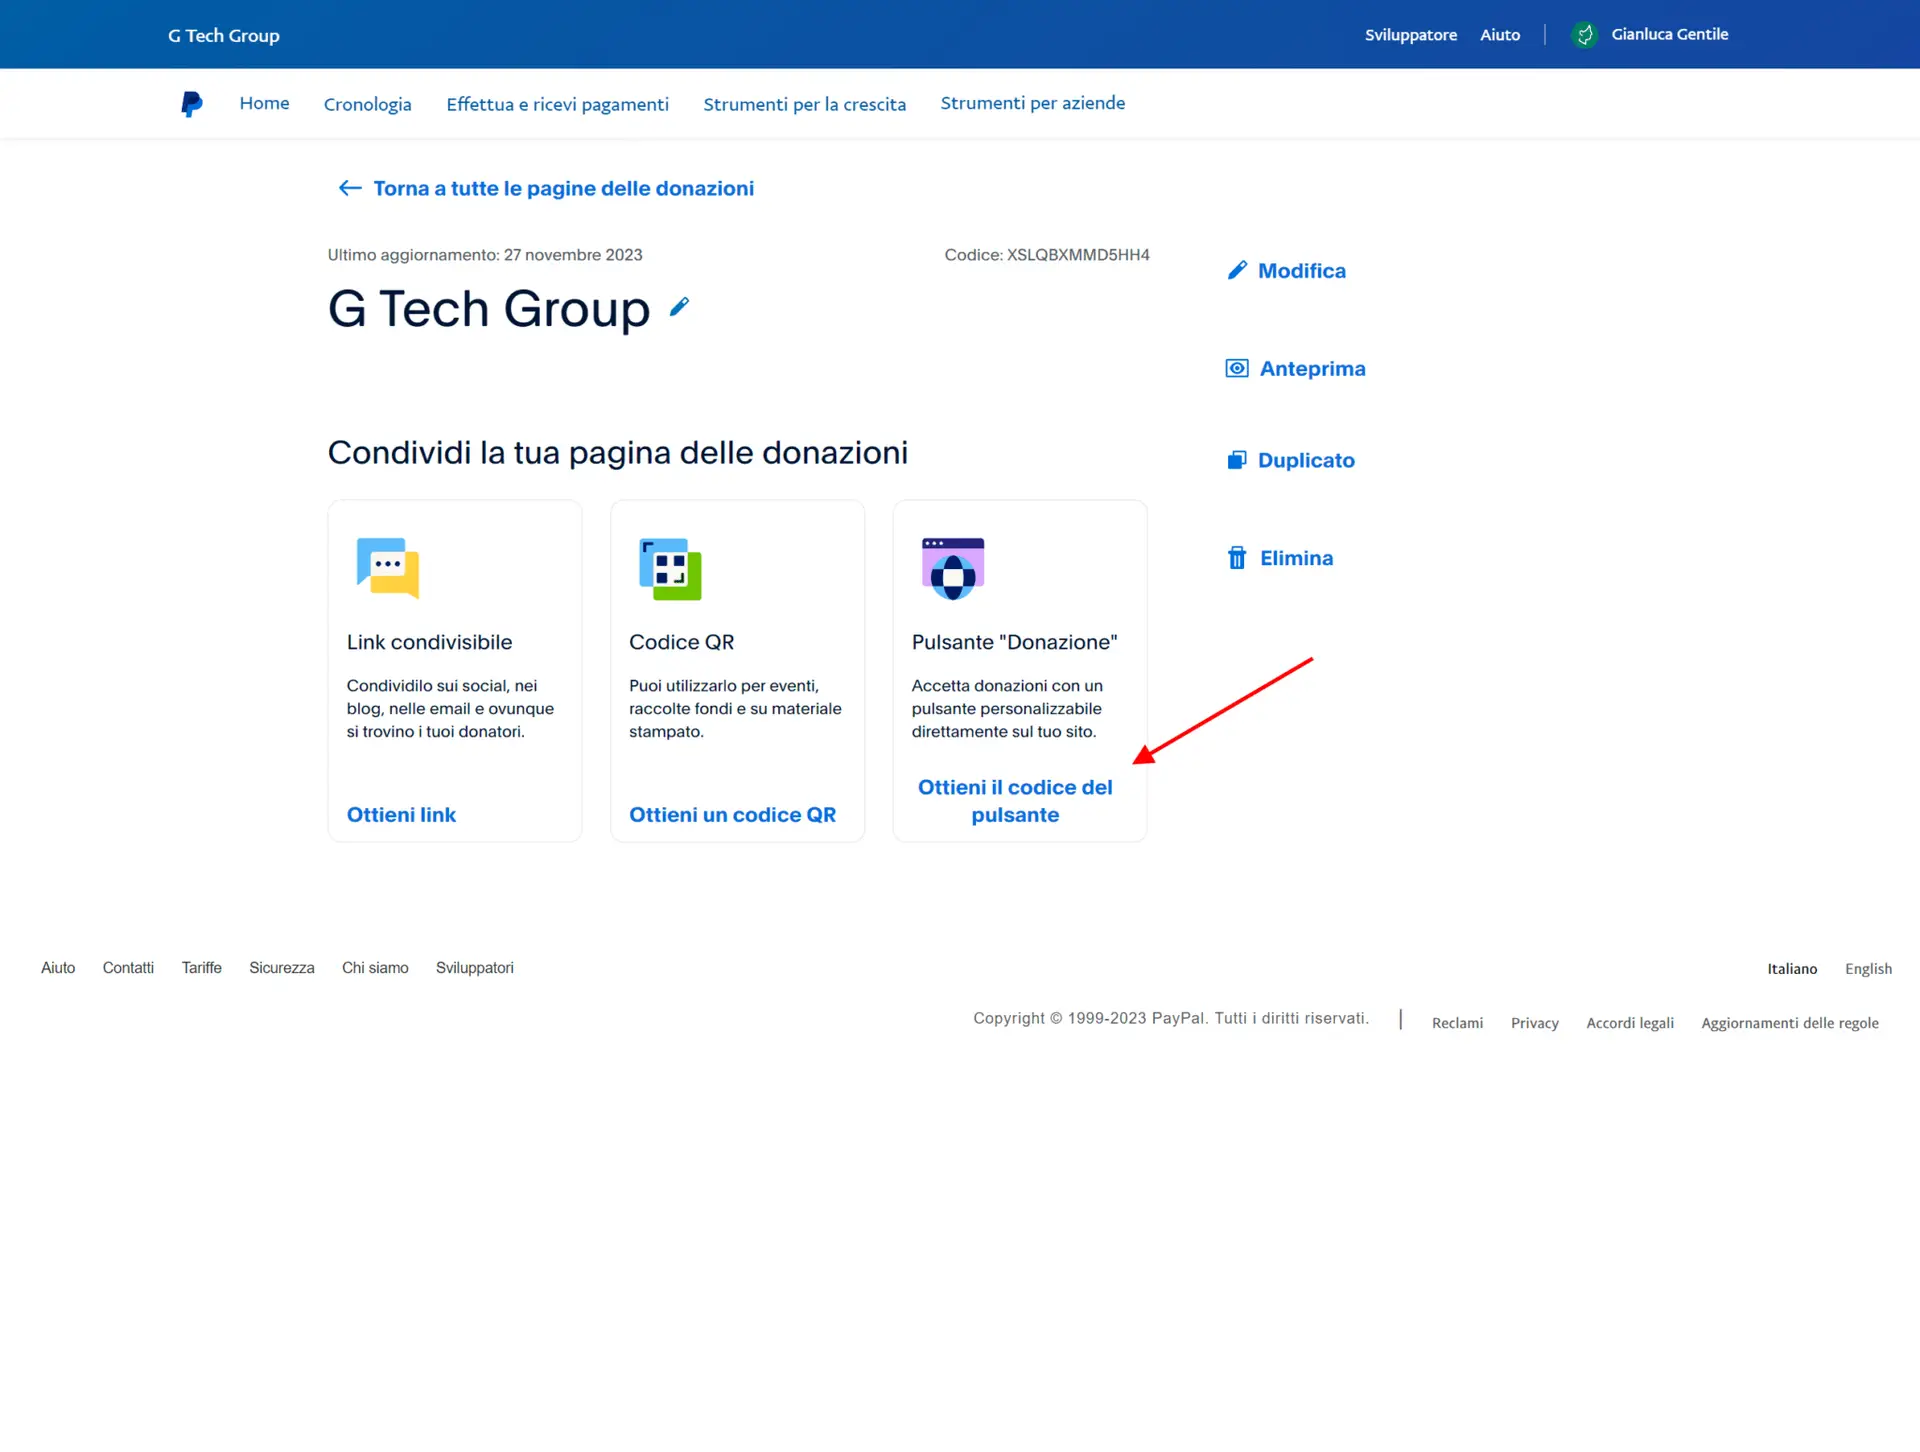Open Aggiornamenti delle regole link
The width and height of the screenshot is (1920, 1452).
[1790, 1023]
